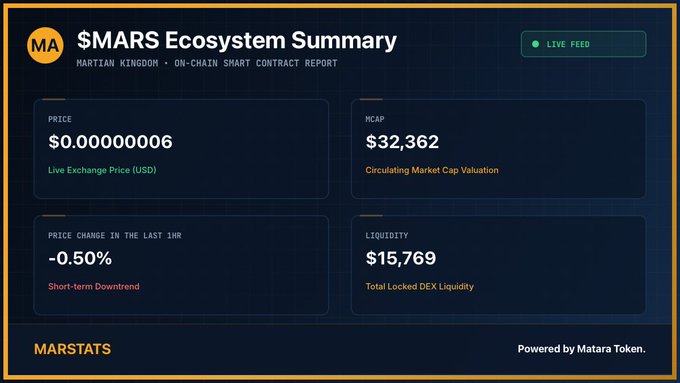Image resolution: width=680 pixels, height=383 pixels.
Task: Click the -0.50% price change value
Action: [x=80, y=259]
